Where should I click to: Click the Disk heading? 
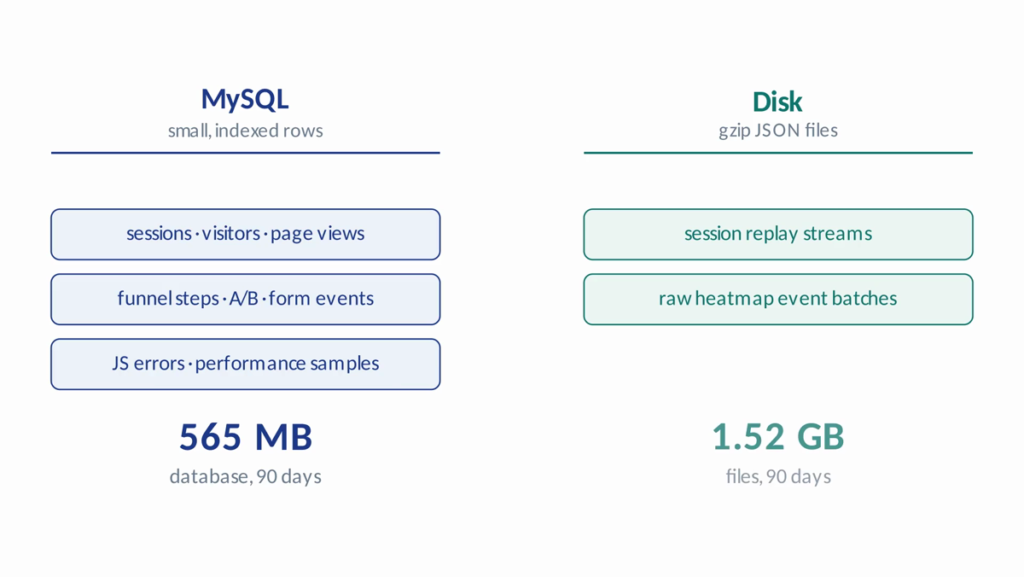777,102
